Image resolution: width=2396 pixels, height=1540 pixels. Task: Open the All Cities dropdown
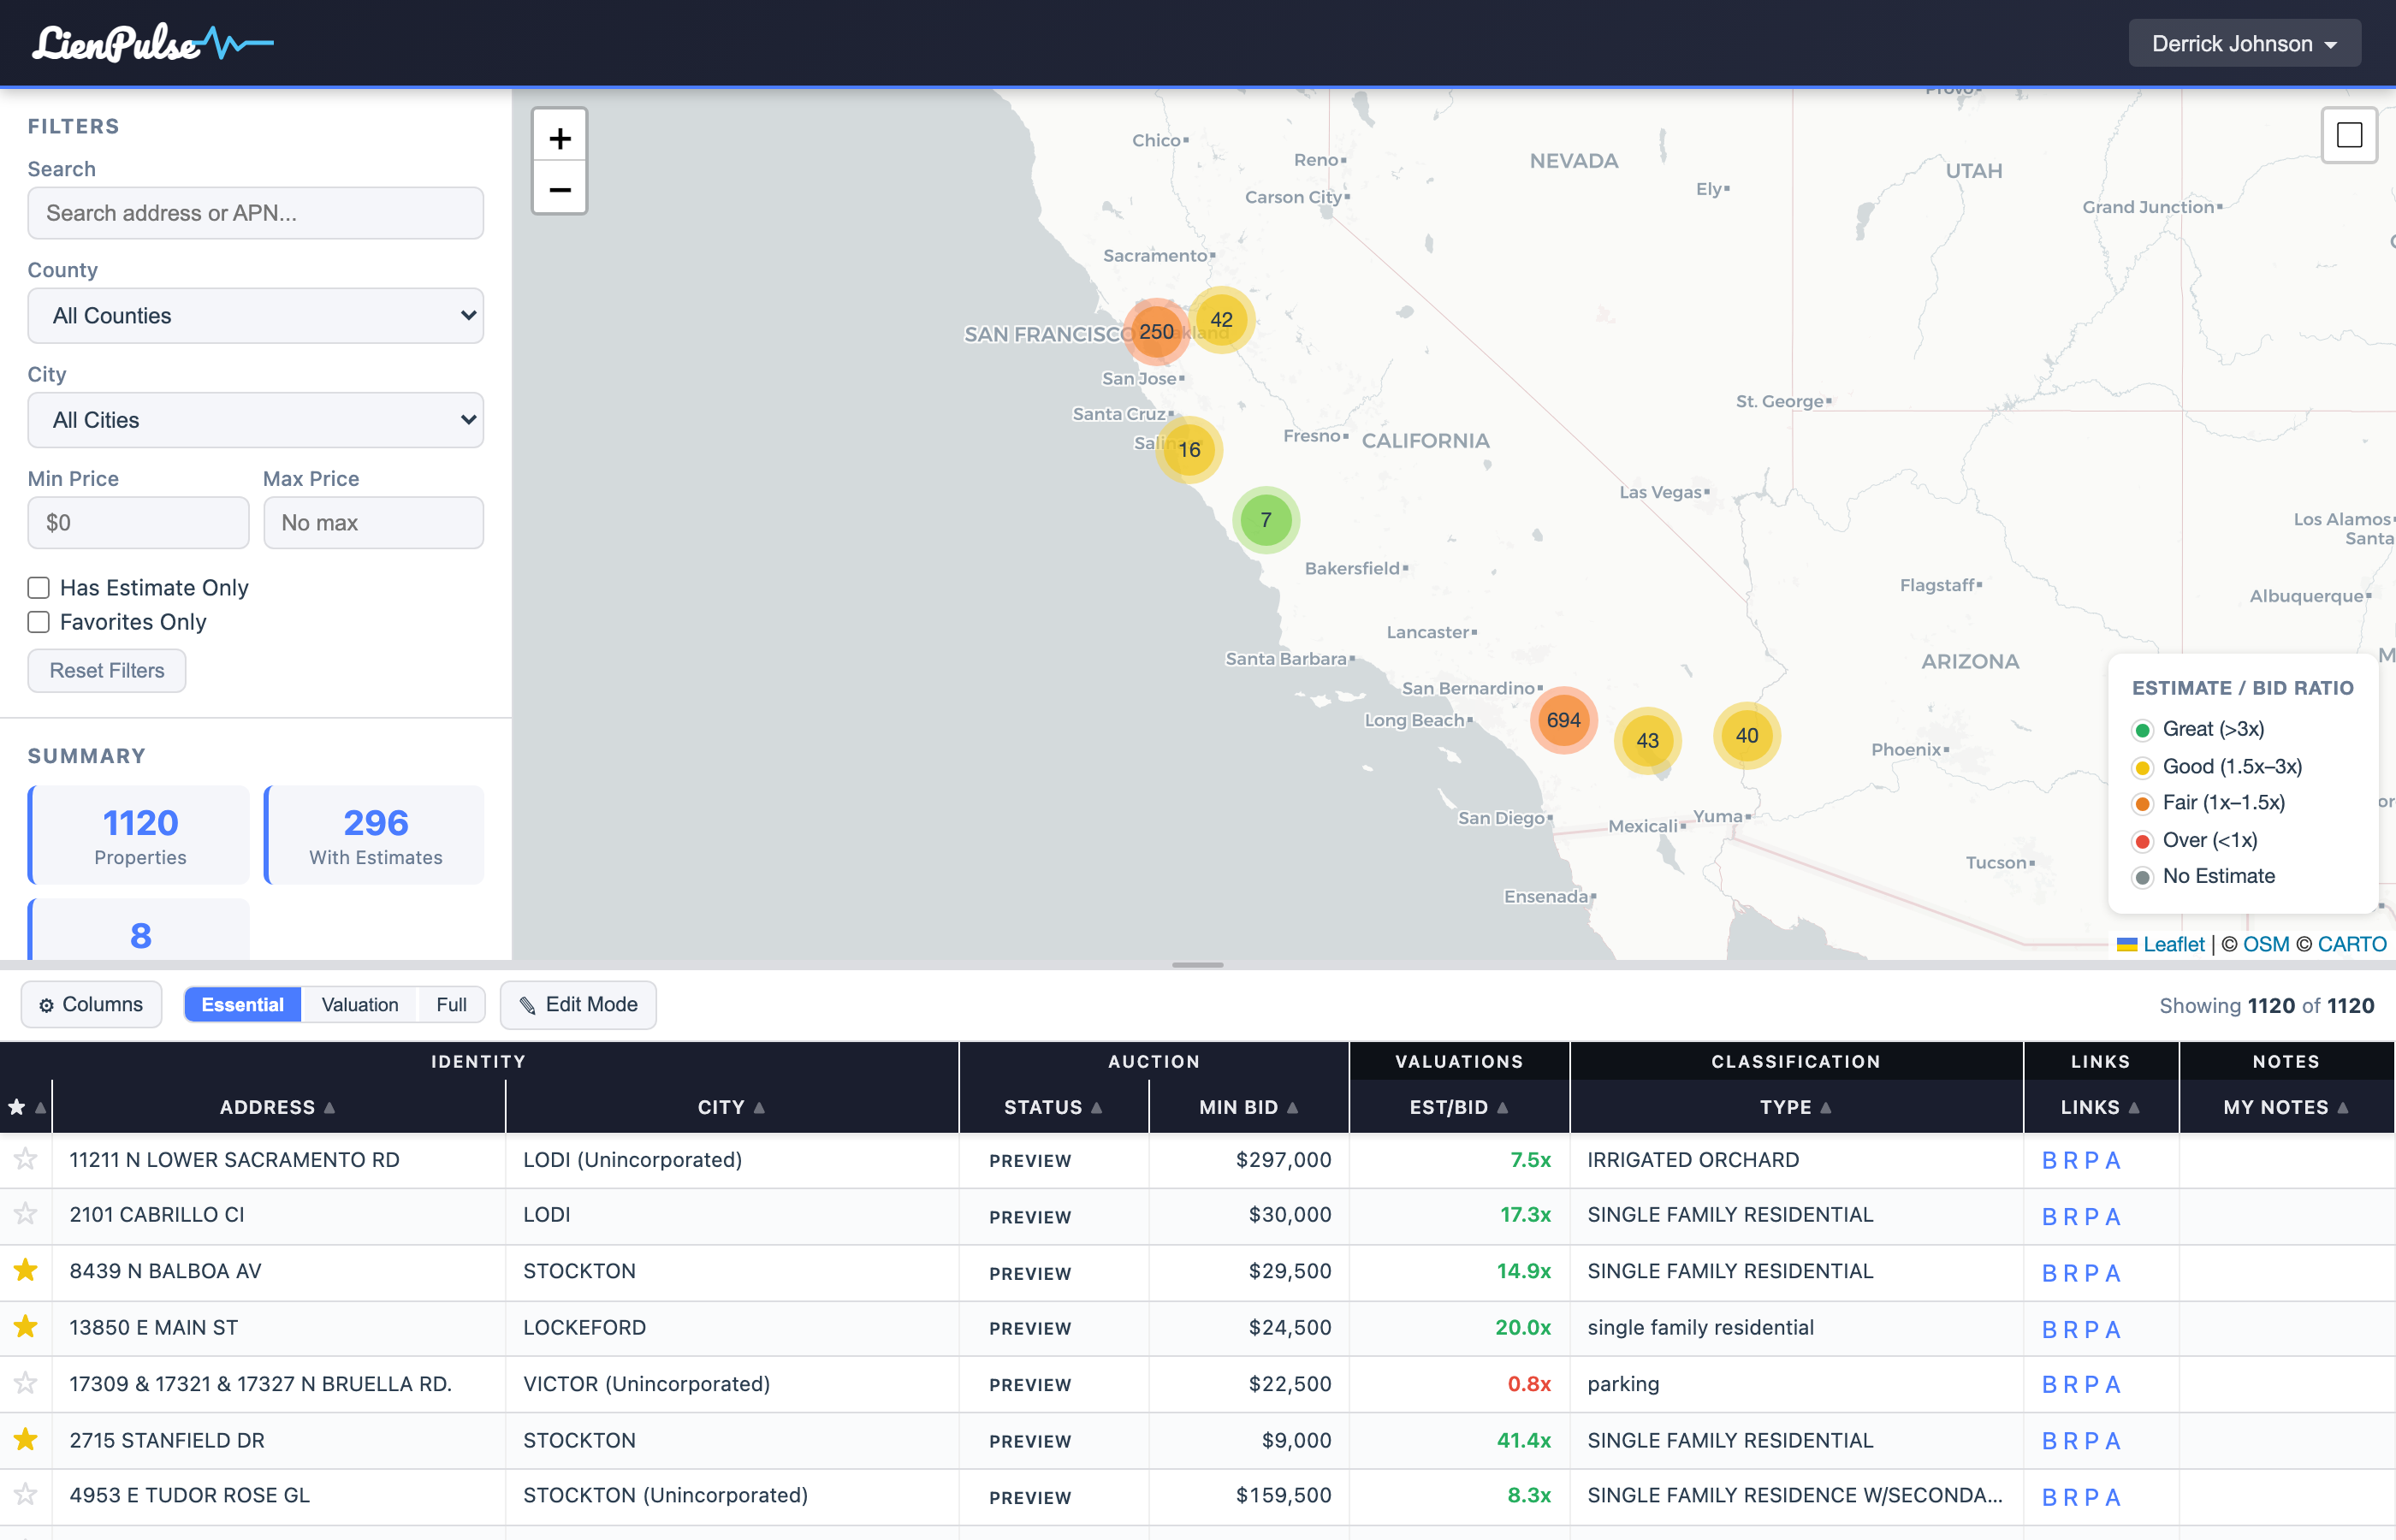255,420
